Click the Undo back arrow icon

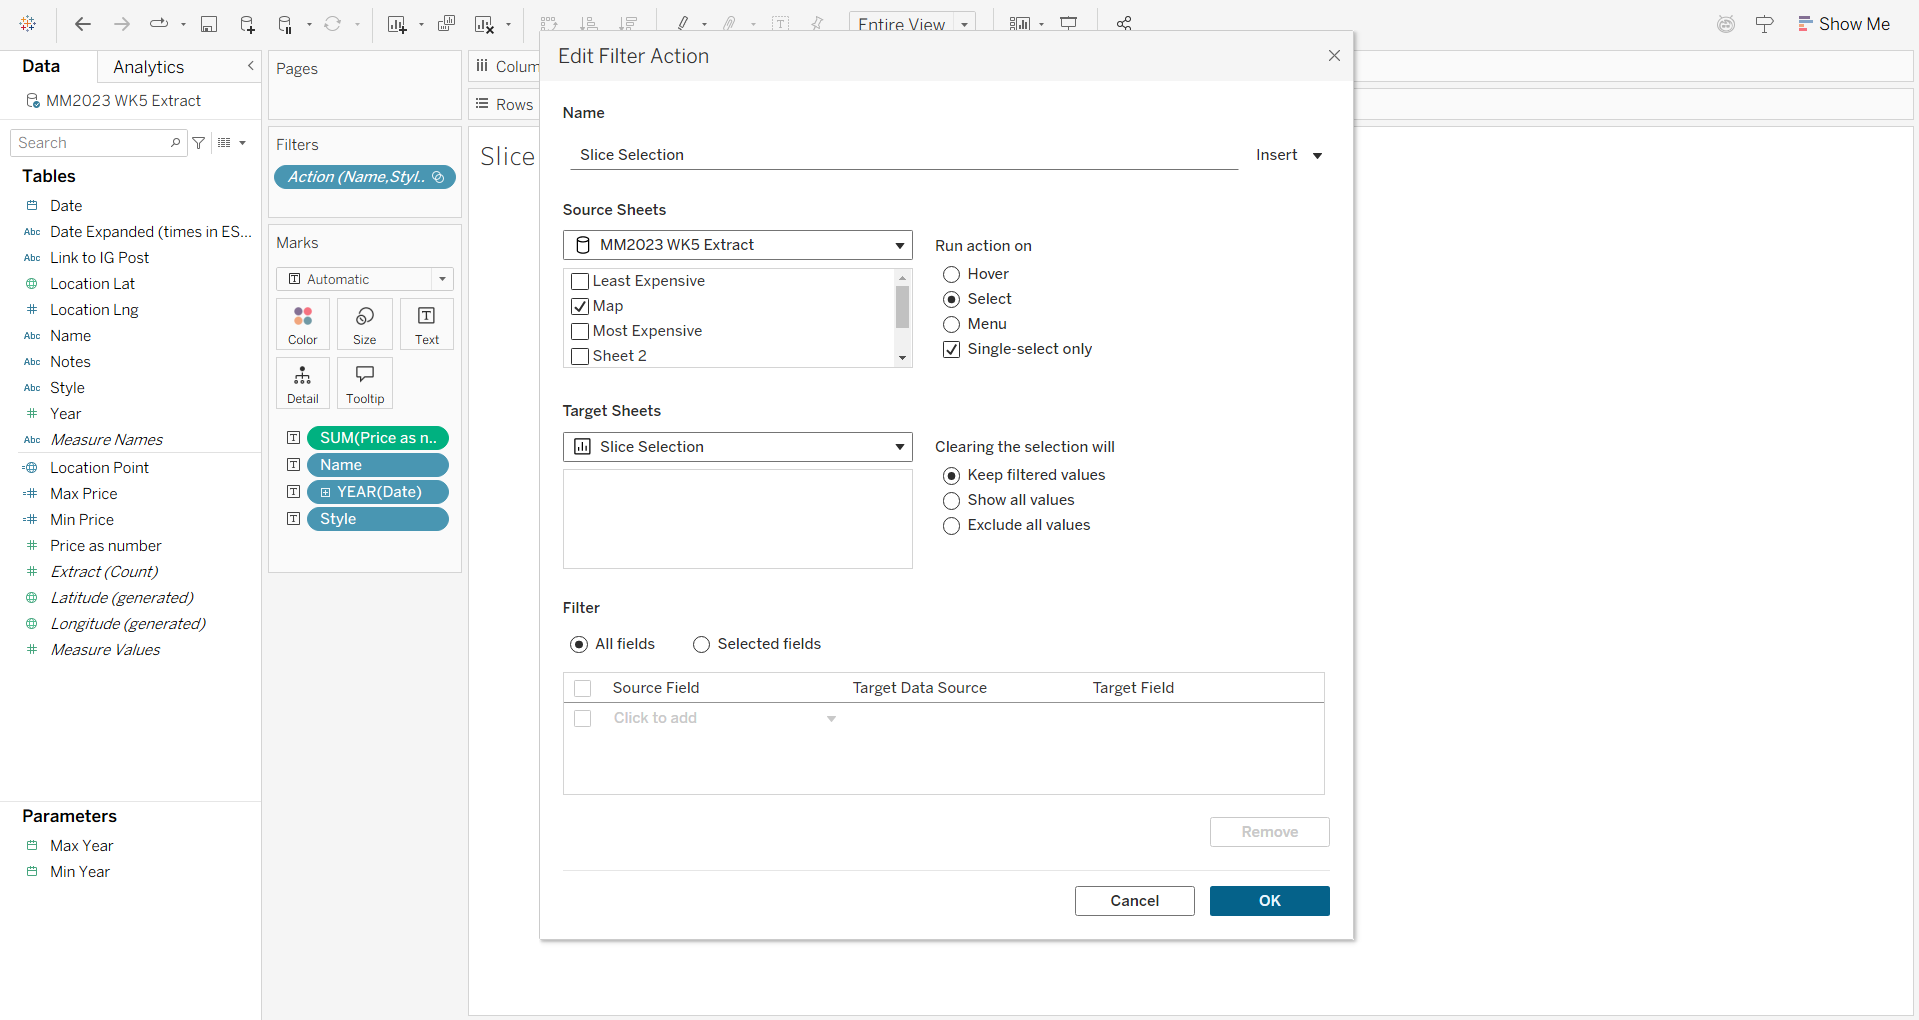pos(83,24)
